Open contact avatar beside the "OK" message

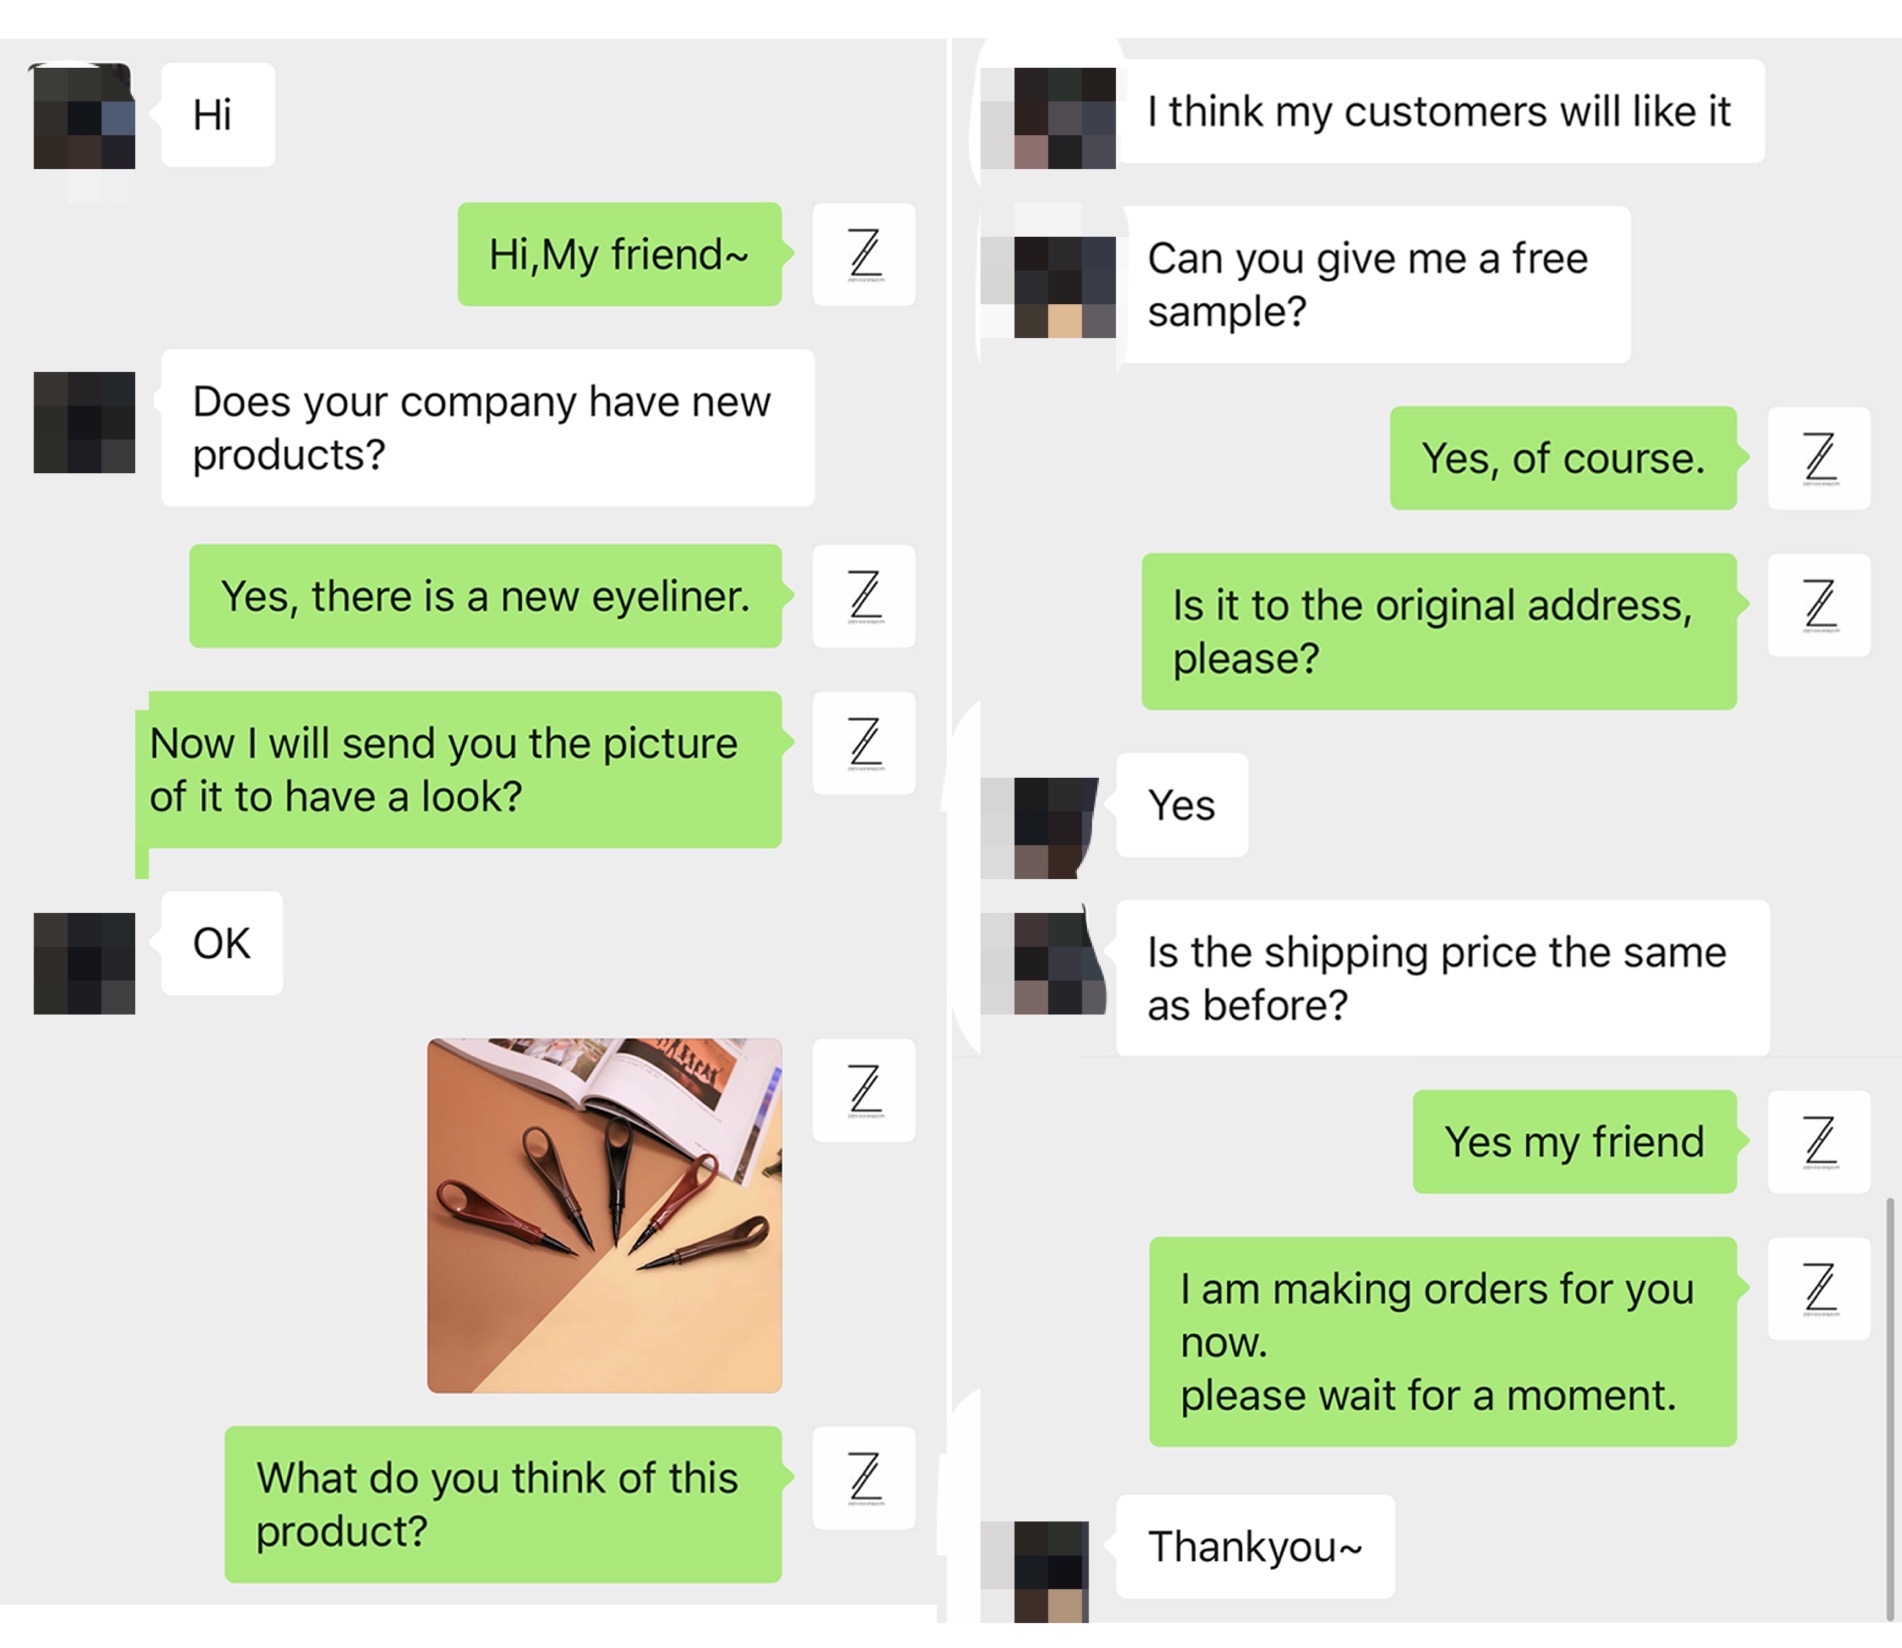(x=84, y=963)
